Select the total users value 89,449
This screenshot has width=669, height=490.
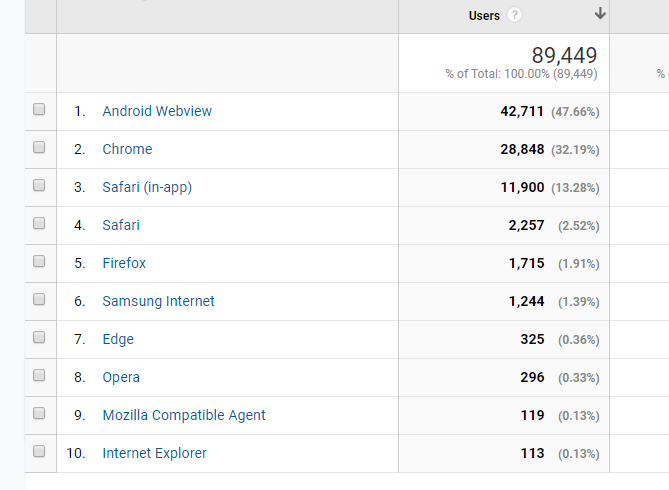coord(564,55)
